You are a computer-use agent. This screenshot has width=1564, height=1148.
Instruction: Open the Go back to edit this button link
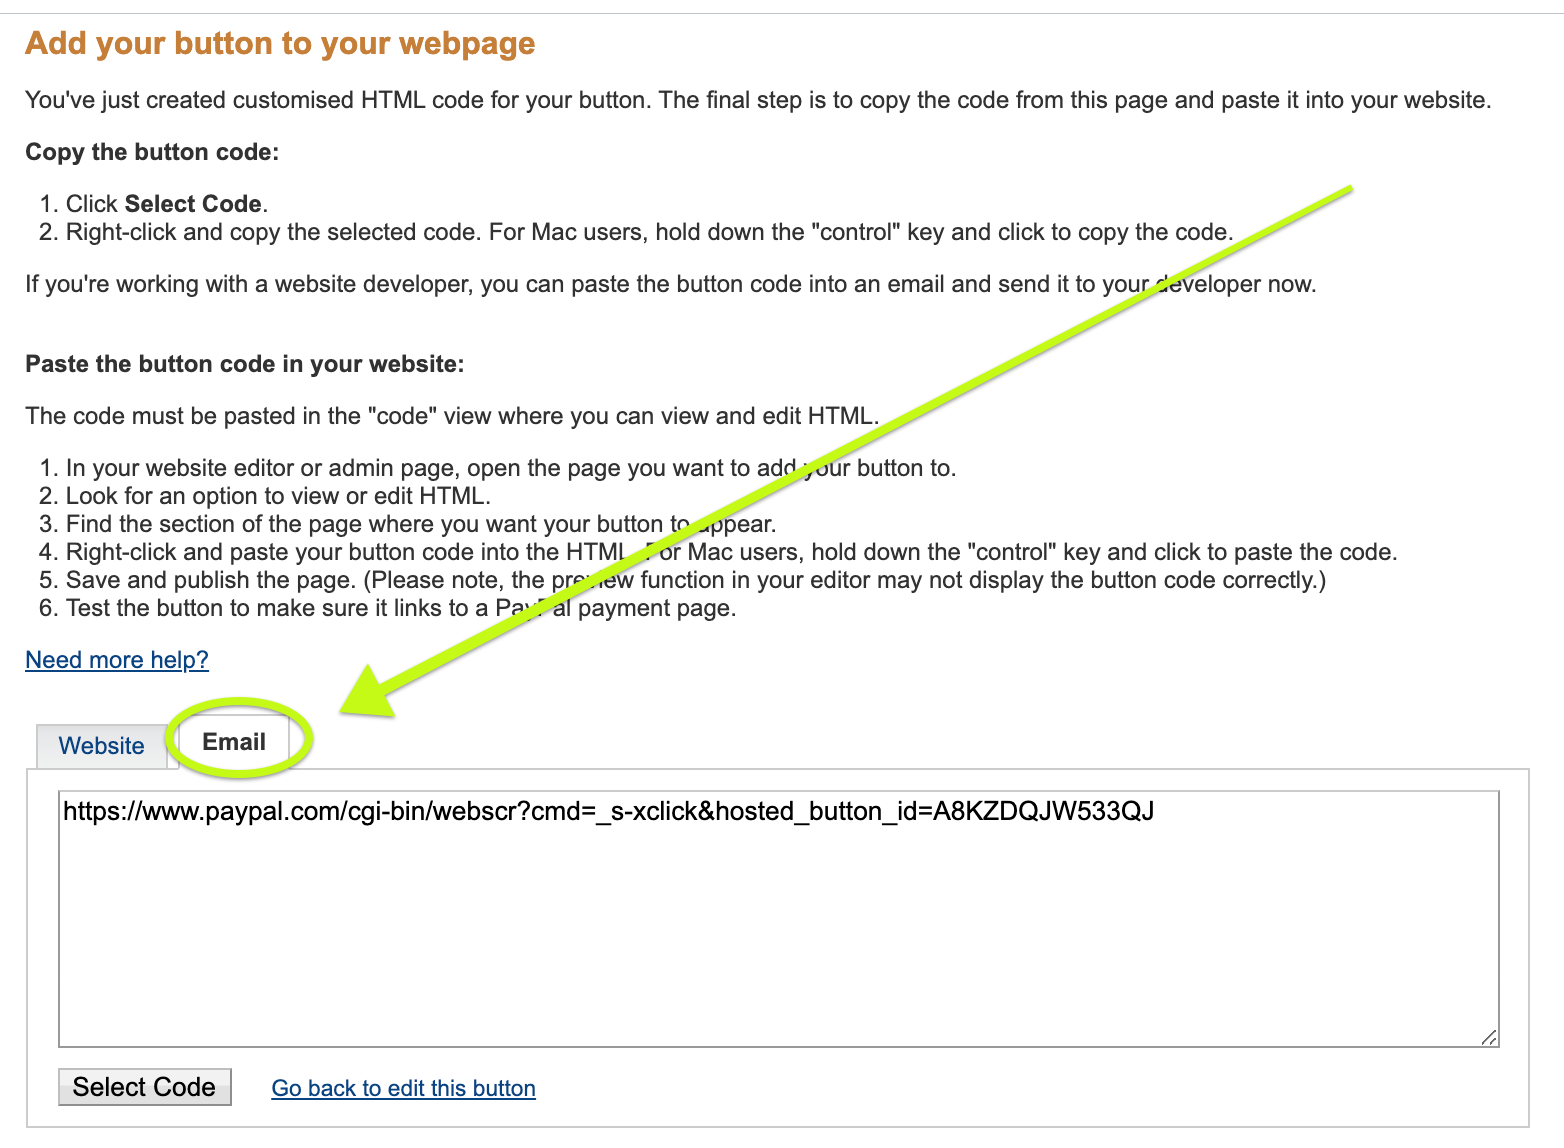point(404,1088)
